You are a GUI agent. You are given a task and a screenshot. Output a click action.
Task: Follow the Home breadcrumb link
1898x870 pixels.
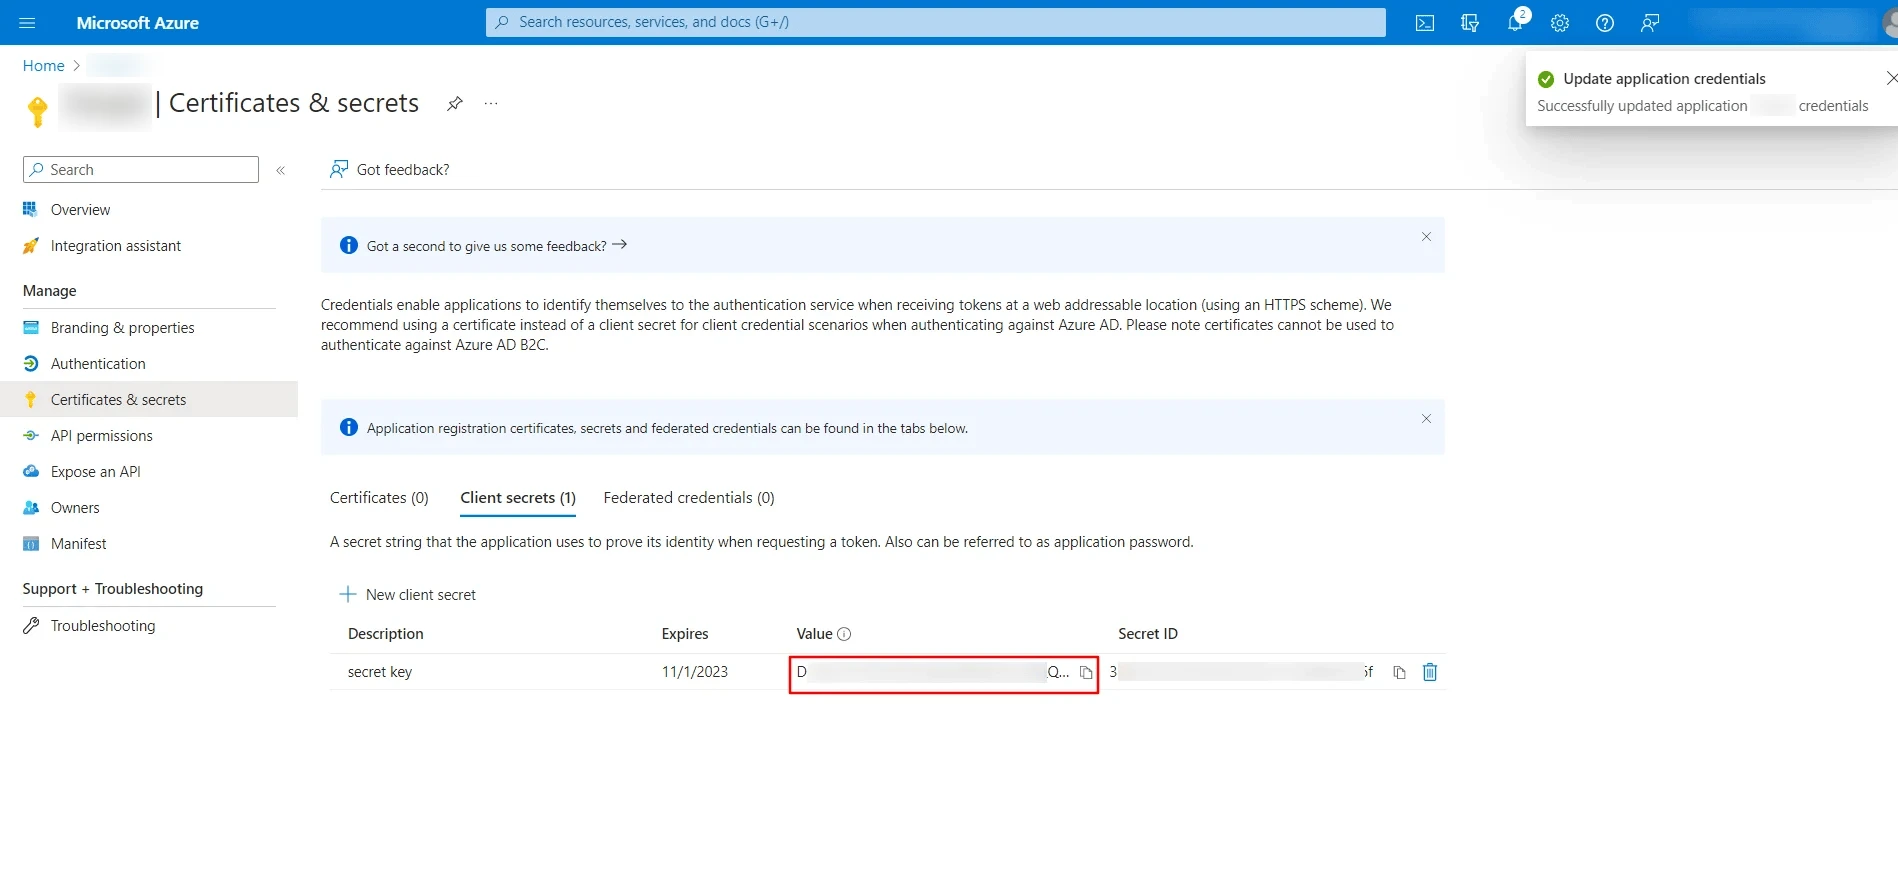44,66
